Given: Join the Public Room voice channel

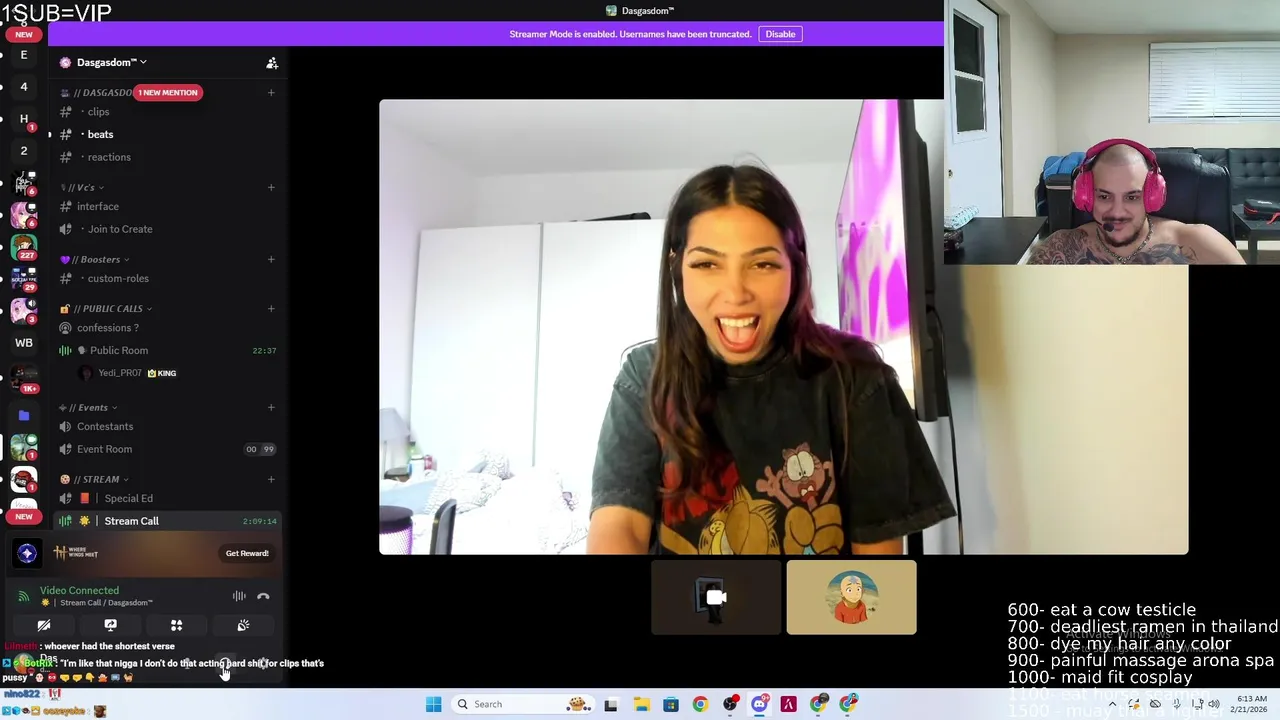Looking at the screenshot, I should (168, 350).
